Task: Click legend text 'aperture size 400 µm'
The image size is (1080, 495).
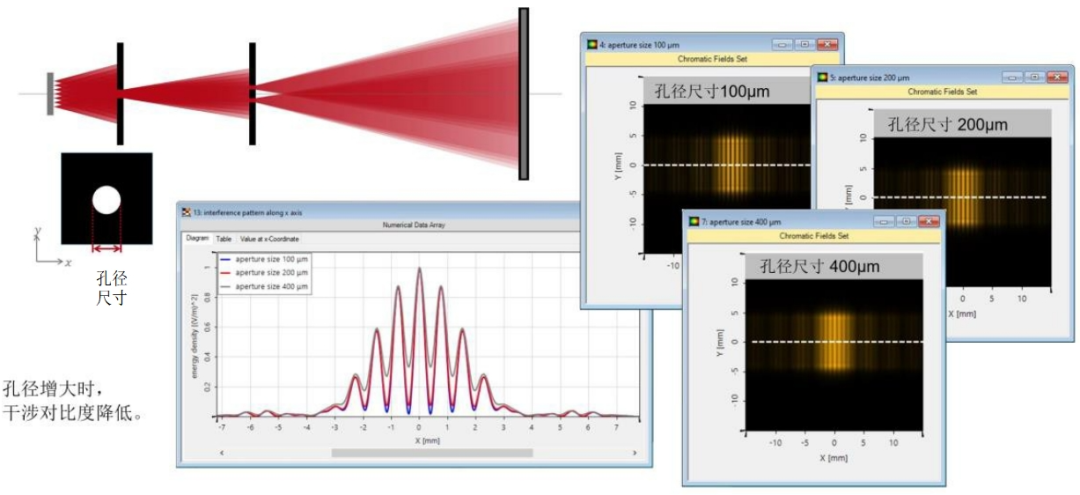Action: click(x=271, y=286)
